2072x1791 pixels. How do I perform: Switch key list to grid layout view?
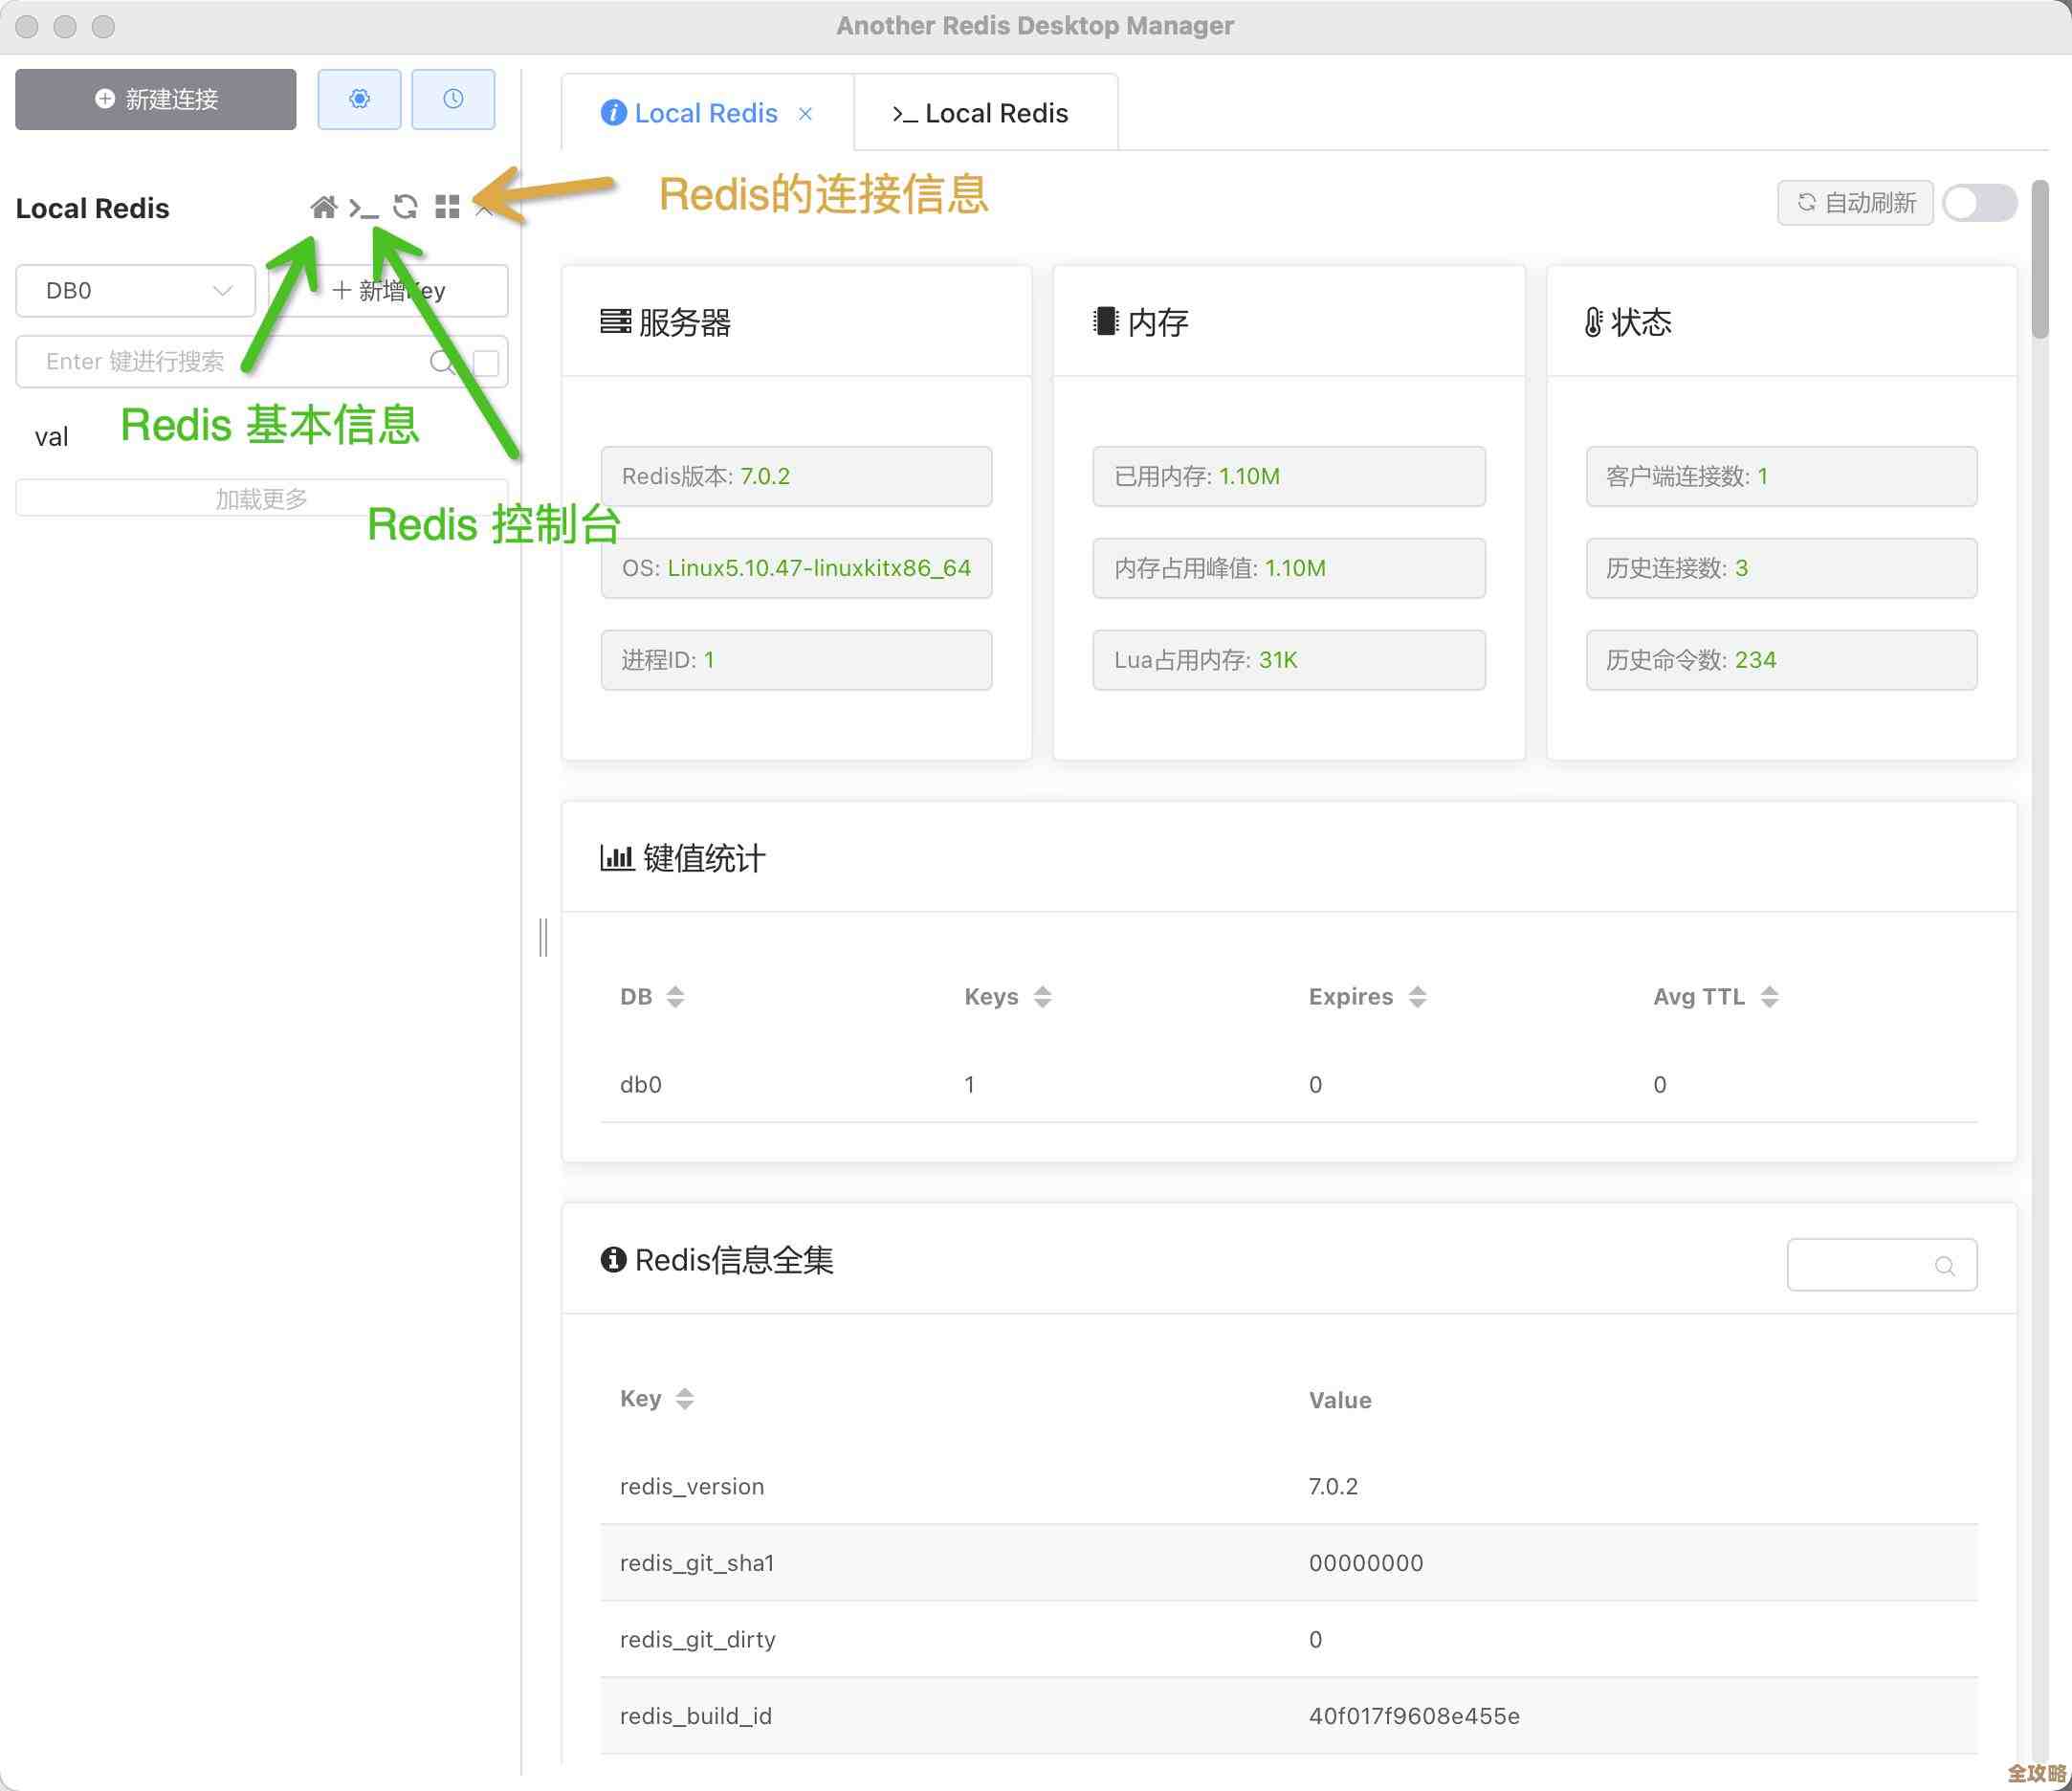tap(447, 207)
